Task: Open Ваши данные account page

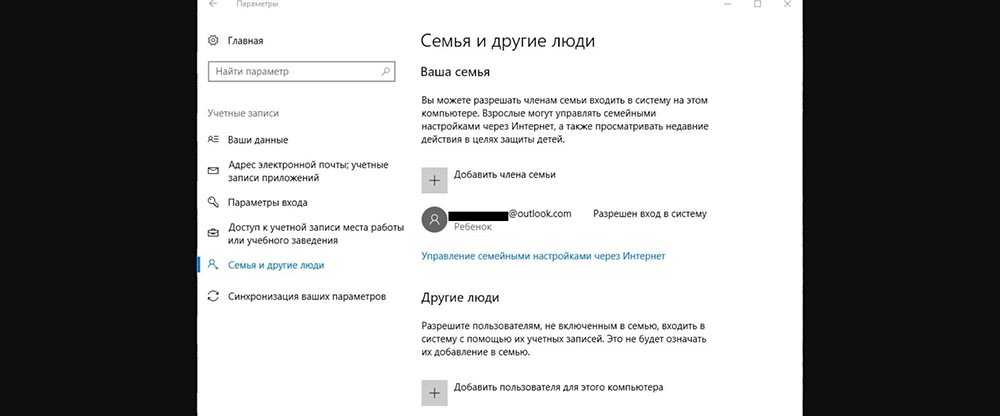Action: (x=258, y=140)
